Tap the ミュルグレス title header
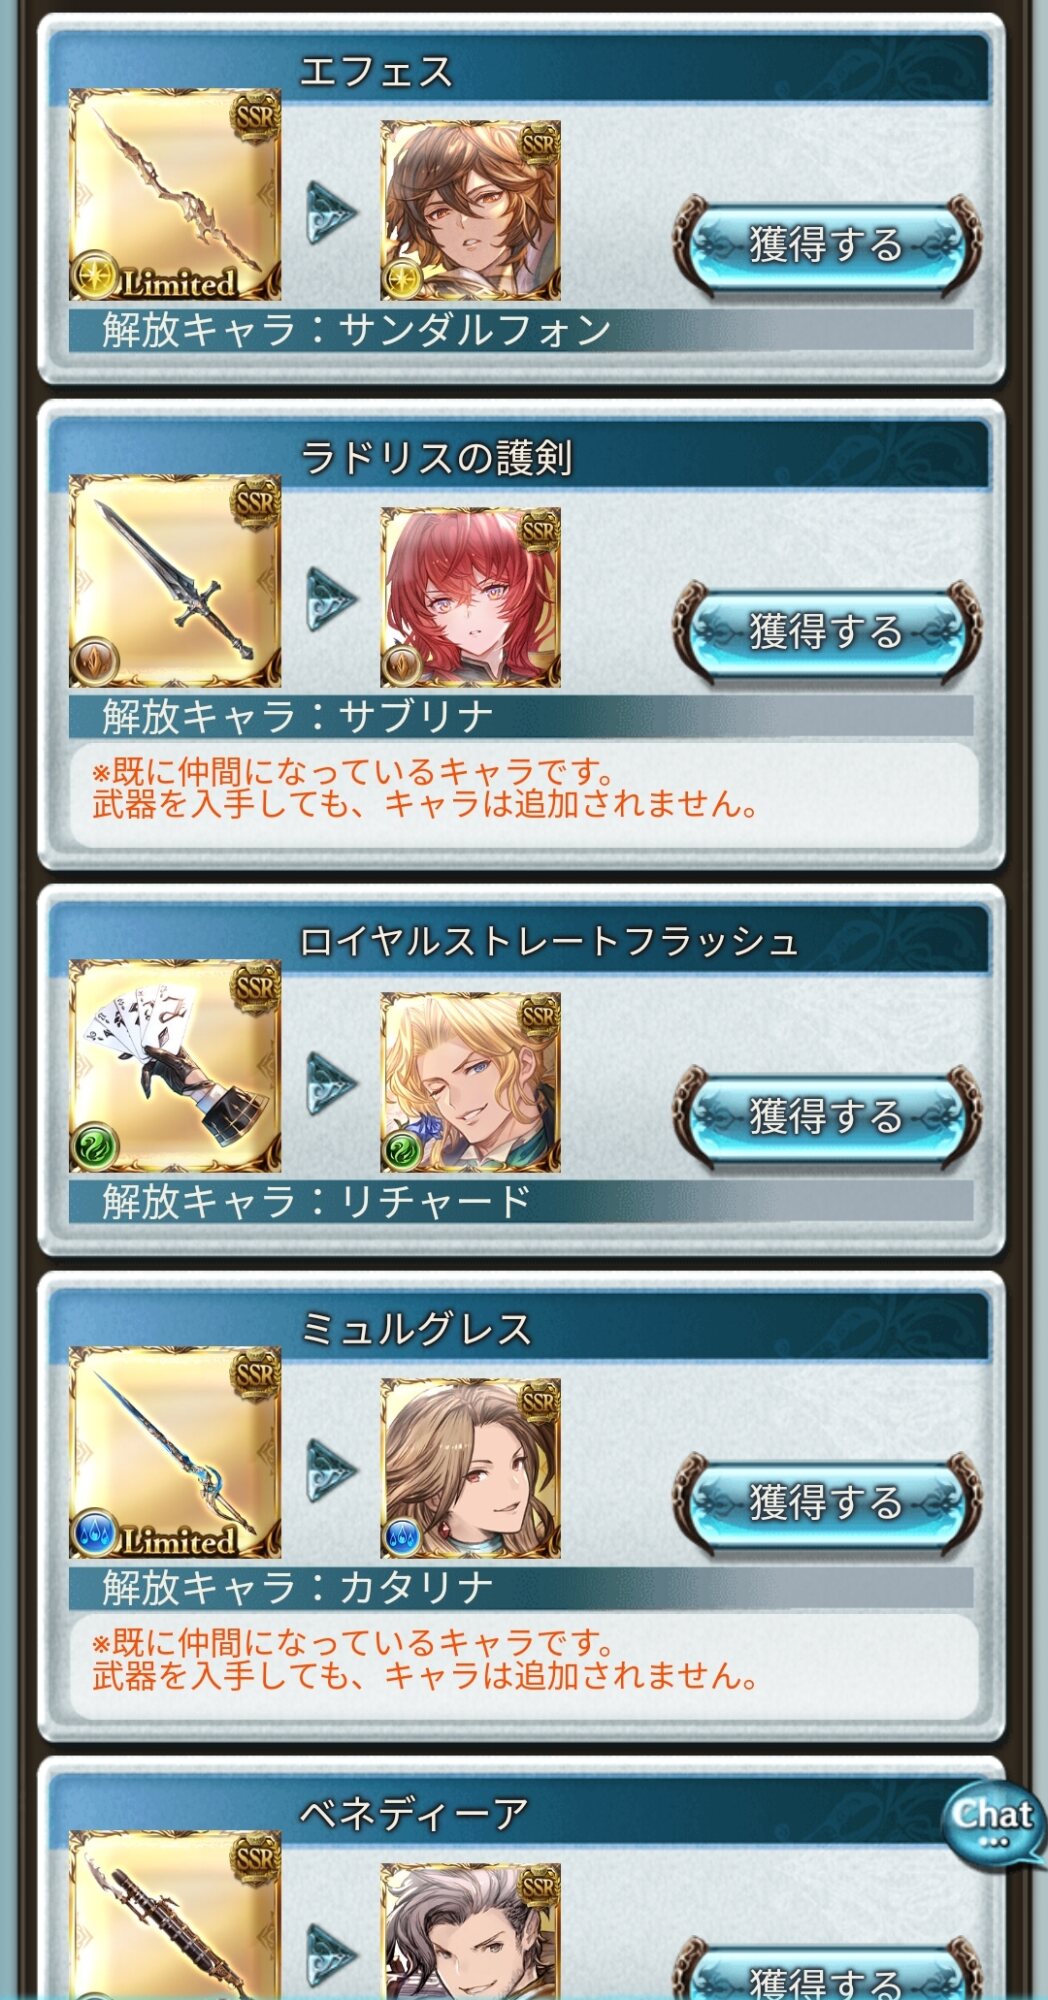This screenshot has height=2000, width=1048. [x=520, y=1328]
